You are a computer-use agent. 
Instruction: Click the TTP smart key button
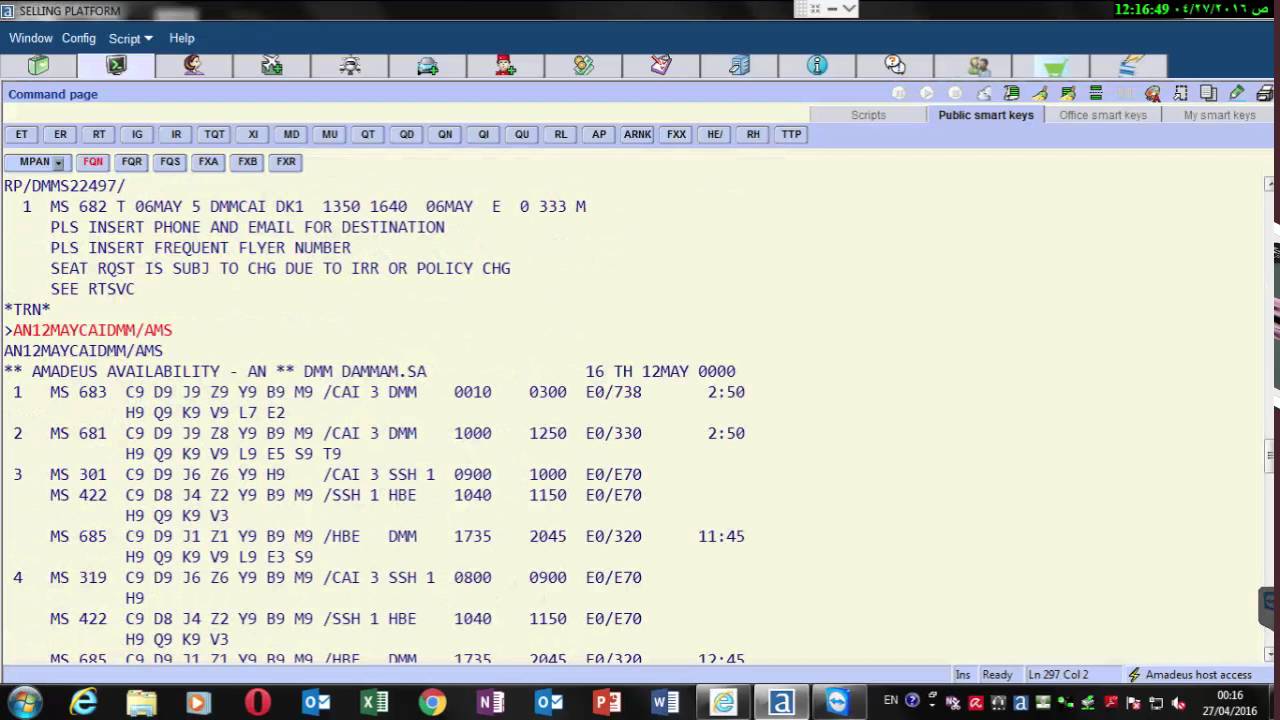click(791, 134)
